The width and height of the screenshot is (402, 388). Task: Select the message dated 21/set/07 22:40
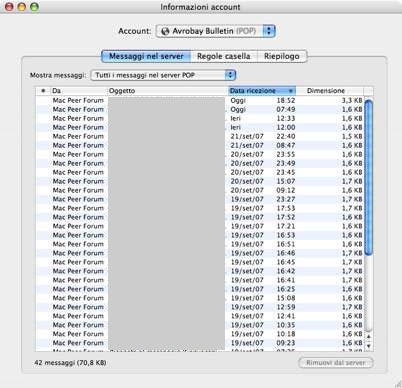(x=200, y=136)
